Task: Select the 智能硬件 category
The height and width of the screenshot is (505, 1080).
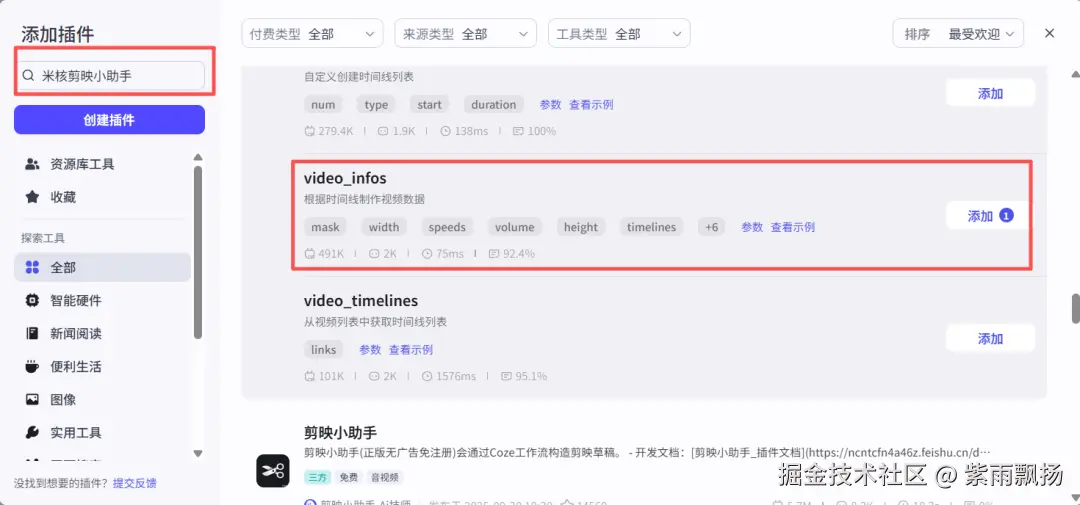Action: (102, 300)
